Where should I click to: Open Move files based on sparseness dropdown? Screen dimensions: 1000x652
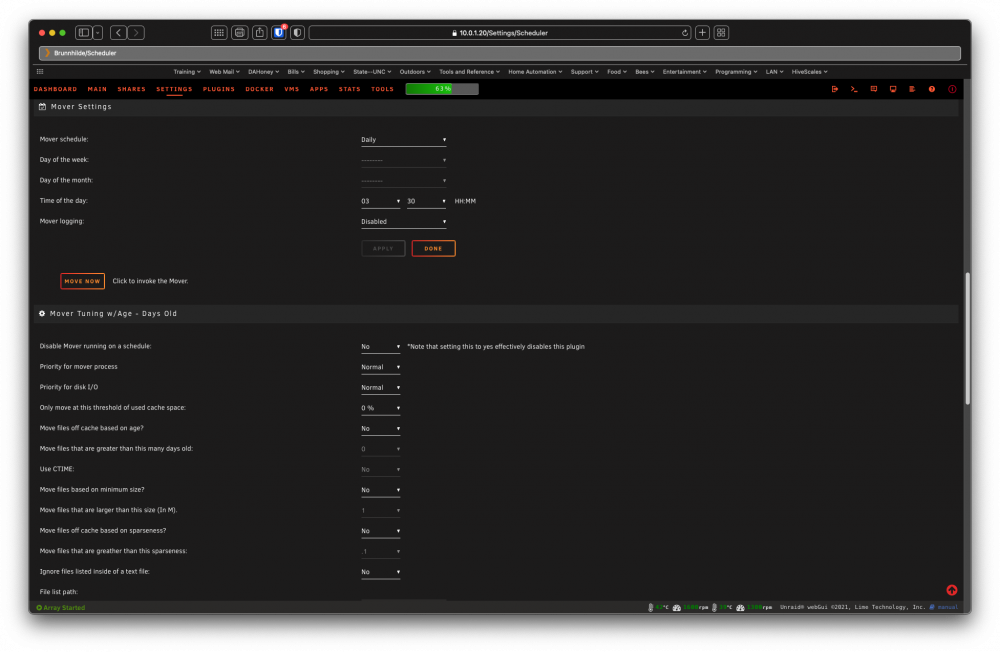point(381,531)
